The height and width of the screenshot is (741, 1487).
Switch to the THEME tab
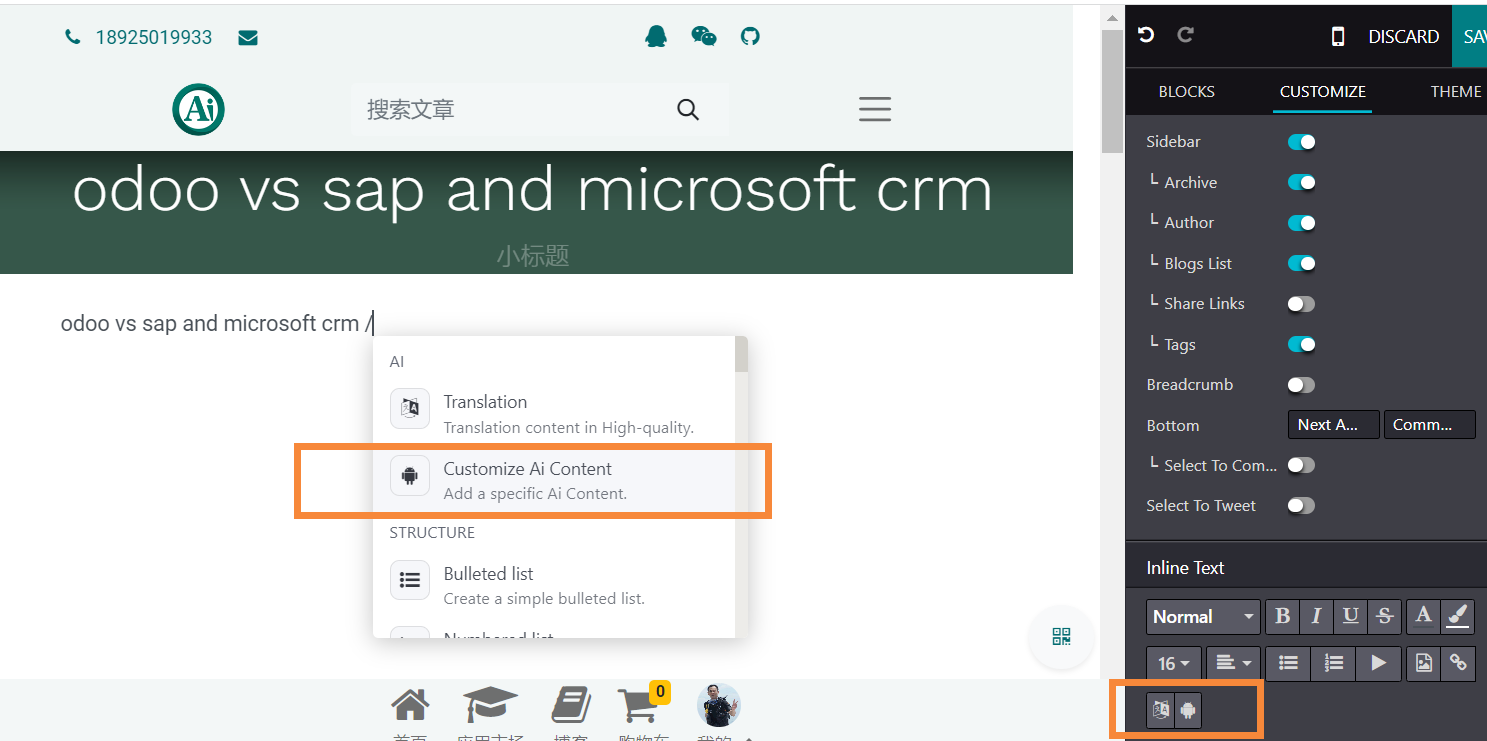pyautogui.click(x=1456, y=91)
